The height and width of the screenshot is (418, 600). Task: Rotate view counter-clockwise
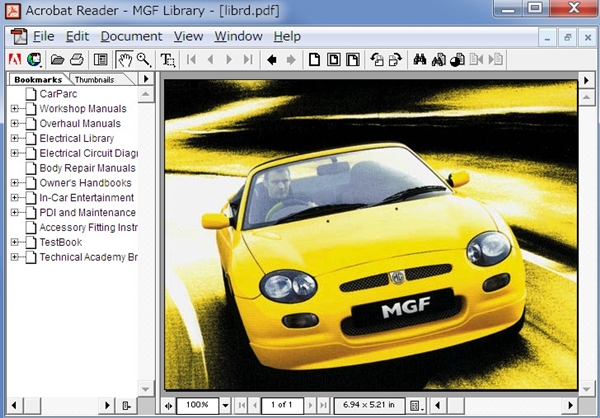coord(377,60)
